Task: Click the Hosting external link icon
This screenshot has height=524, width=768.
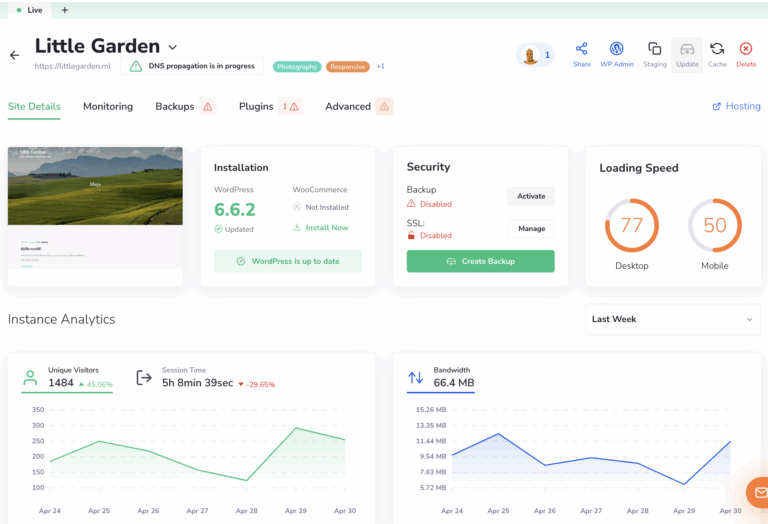Action: [717, 106]
